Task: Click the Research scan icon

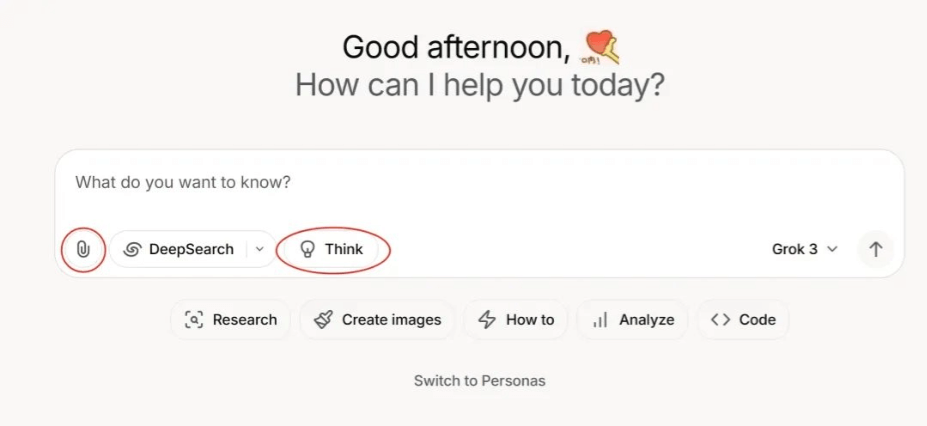Action: tap(194, 320)
